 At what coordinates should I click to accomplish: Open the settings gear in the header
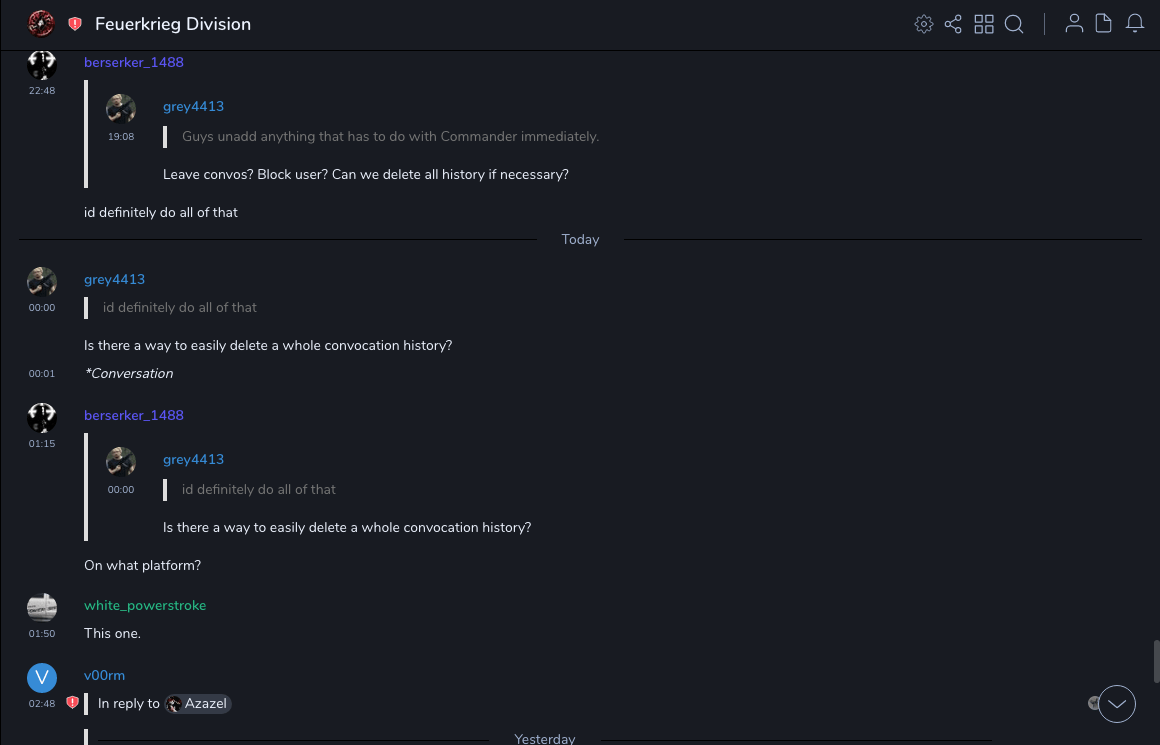click(923, 24)
